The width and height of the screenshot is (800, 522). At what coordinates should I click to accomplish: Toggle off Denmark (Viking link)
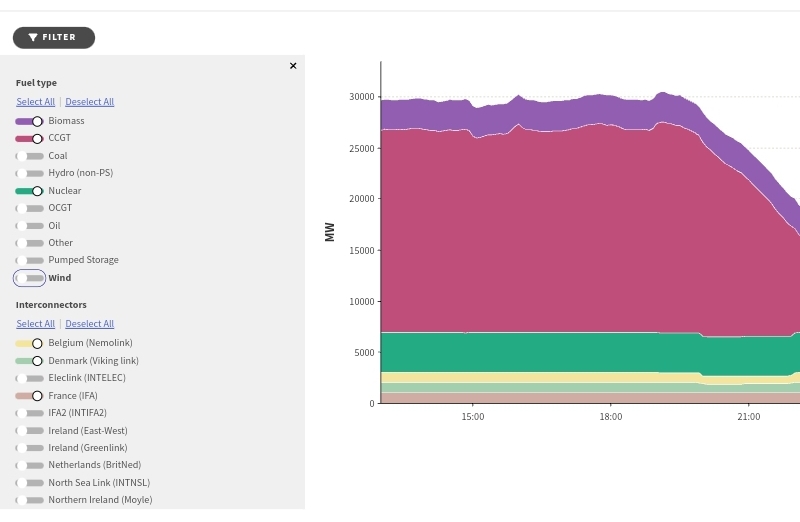pos(29,361)
